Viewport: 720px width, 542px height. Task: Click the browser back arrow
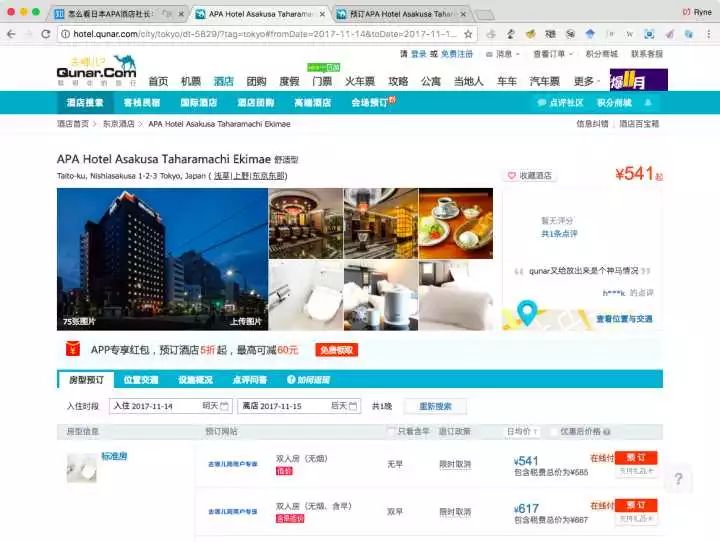point(11,33)
